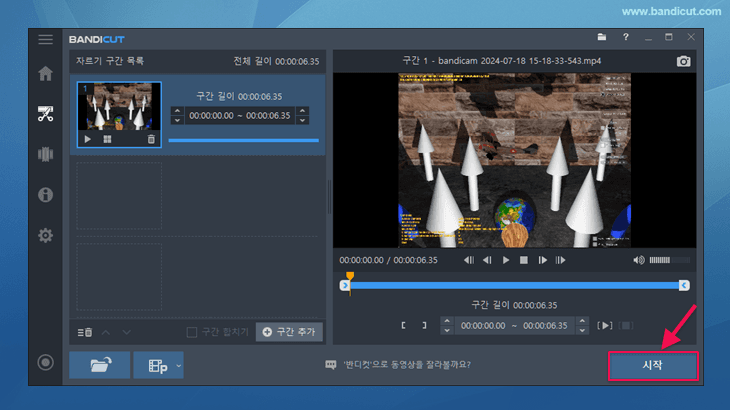Enable the 구간 합치기 checkbox
The height and width of the screenshot is (410, 730).
[191, 332]
